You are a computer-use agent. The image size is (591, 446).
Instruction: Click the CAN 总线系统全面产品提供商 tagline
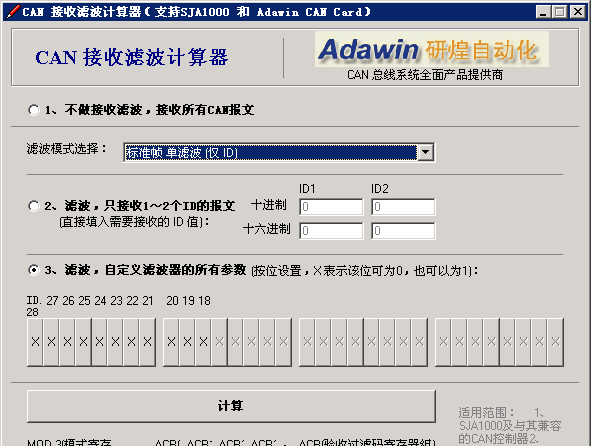coord(425,75)
